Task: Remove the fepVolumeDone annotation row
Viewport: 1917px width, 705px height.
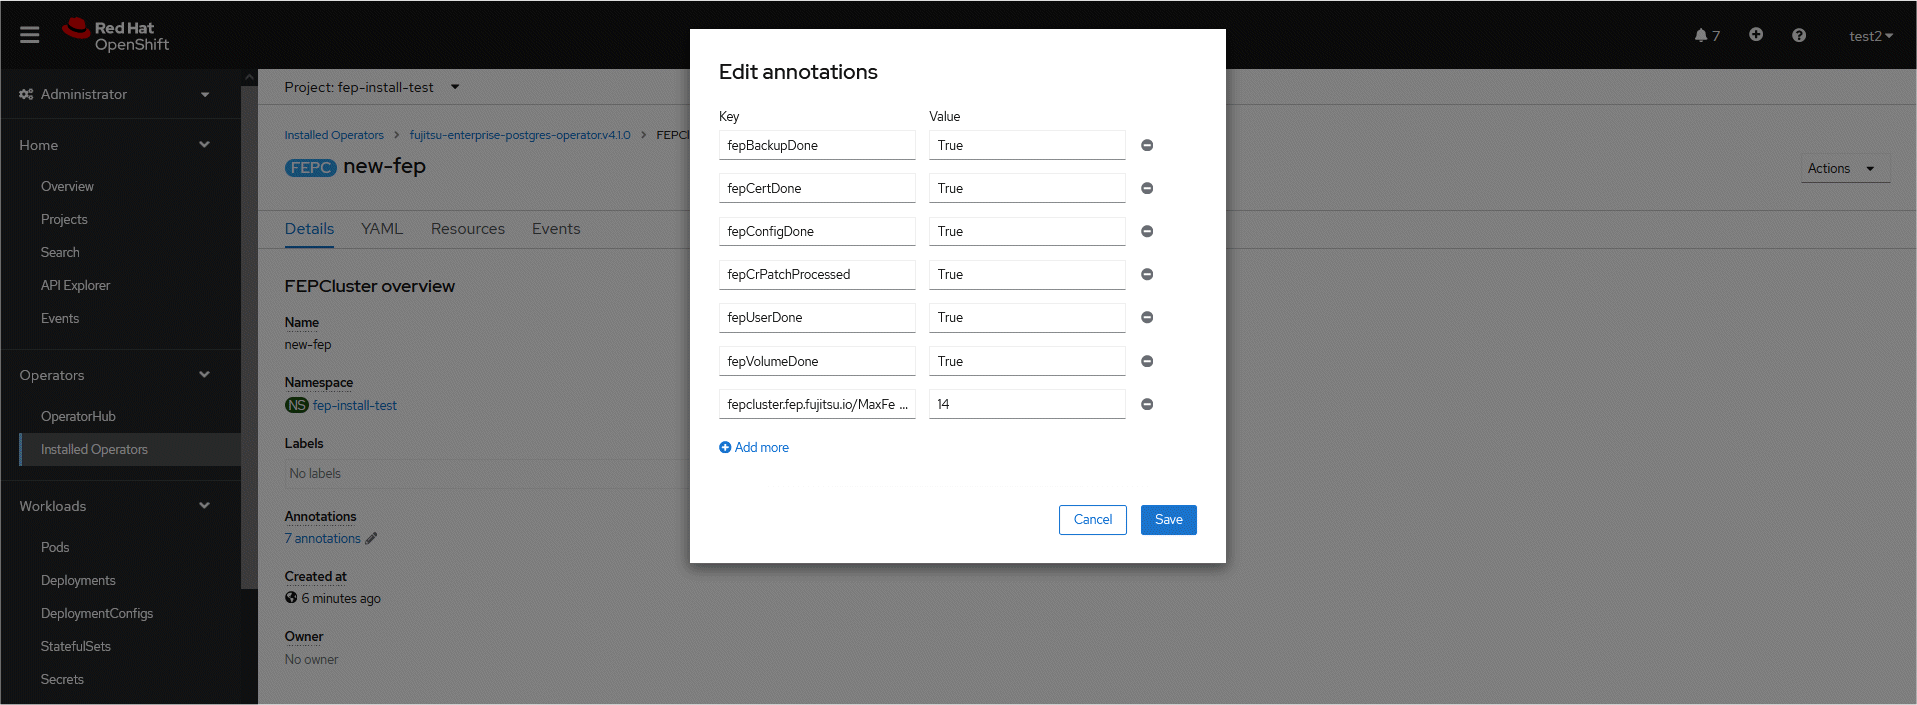Action: (1147, 361)
